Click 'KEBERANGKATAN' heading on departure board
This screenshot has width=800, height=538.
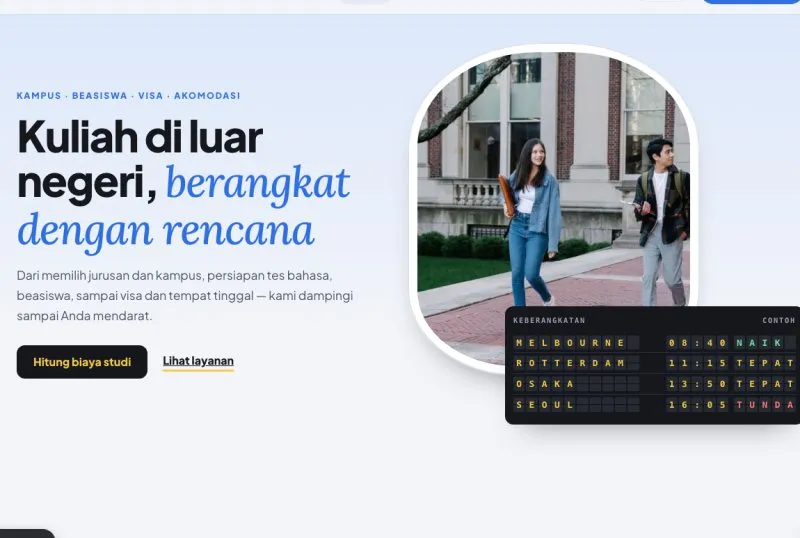549,321
